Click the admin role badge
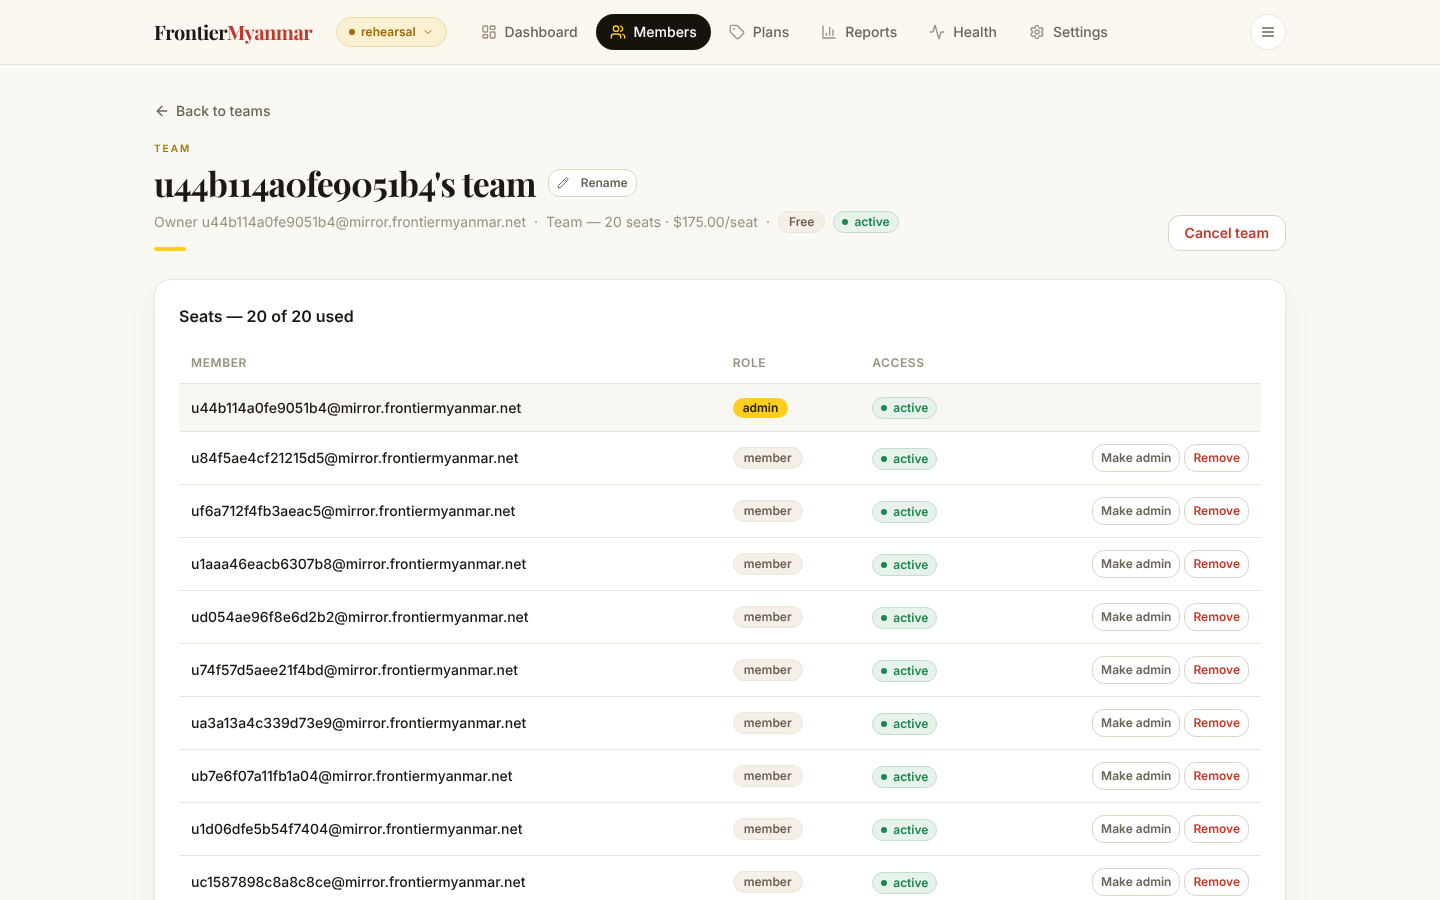Screen dimensions: 1440x900 tap(760, 408)
